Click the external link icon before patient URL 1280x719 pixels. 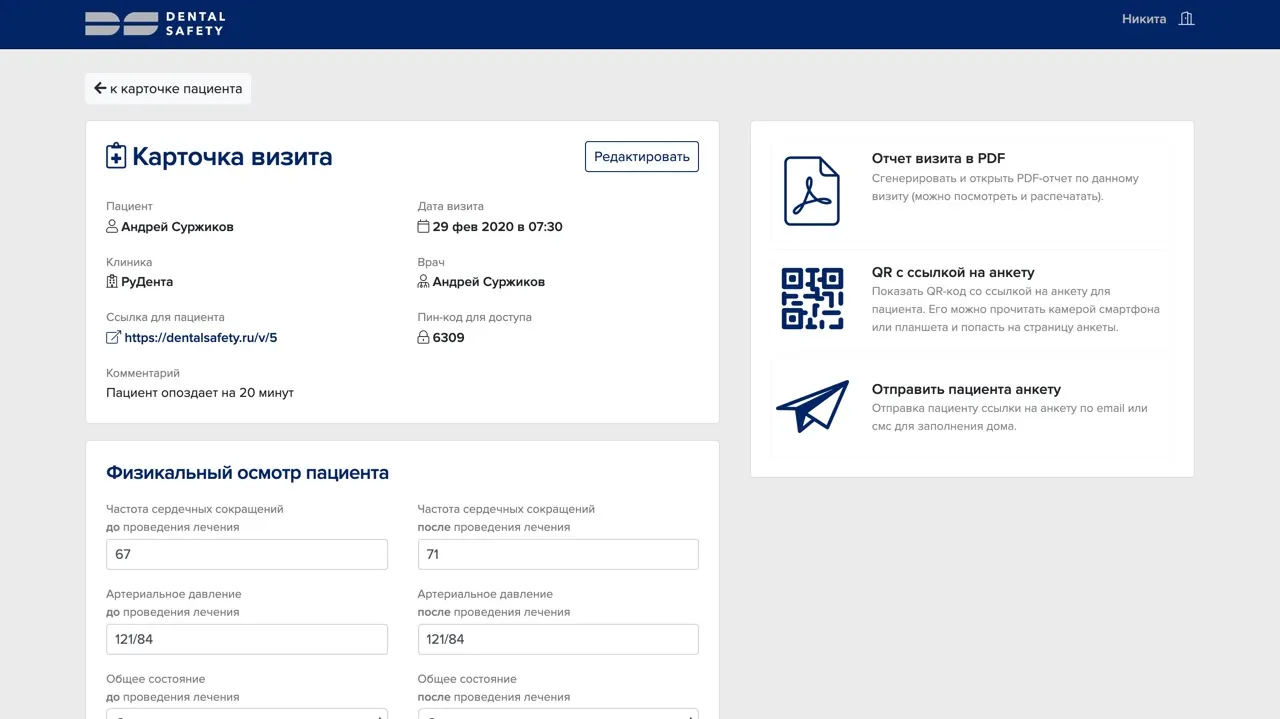coord(113,337)
